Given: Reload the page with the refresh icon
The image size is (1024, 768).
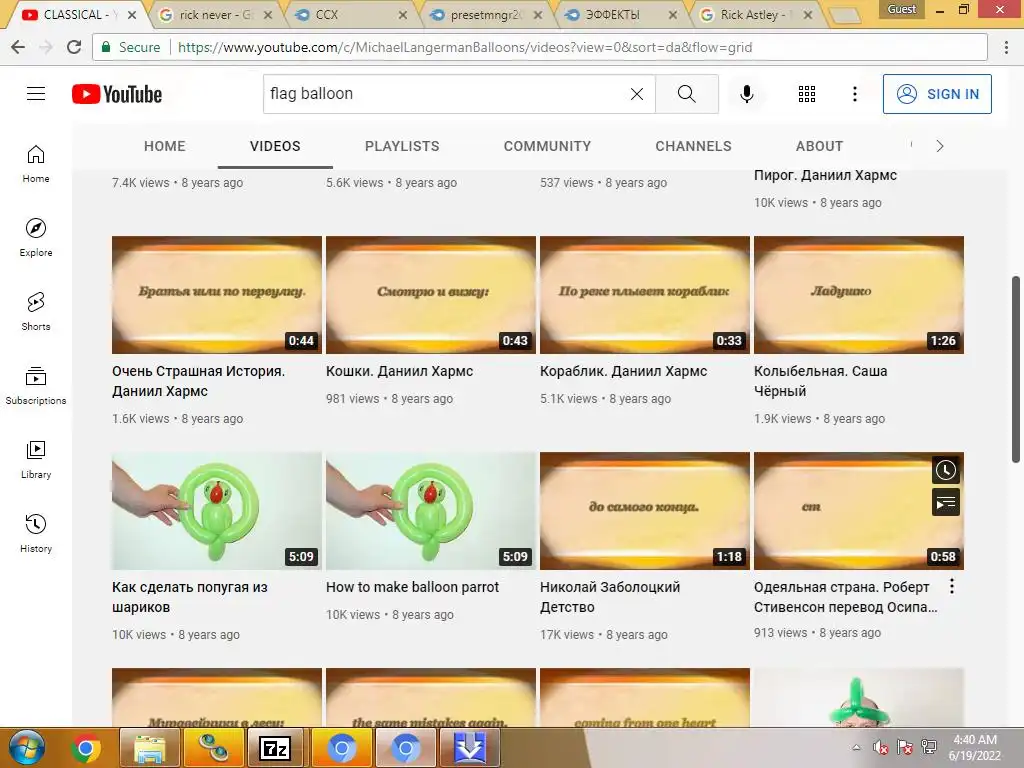Looking at the screenshot, I should 74,47.
